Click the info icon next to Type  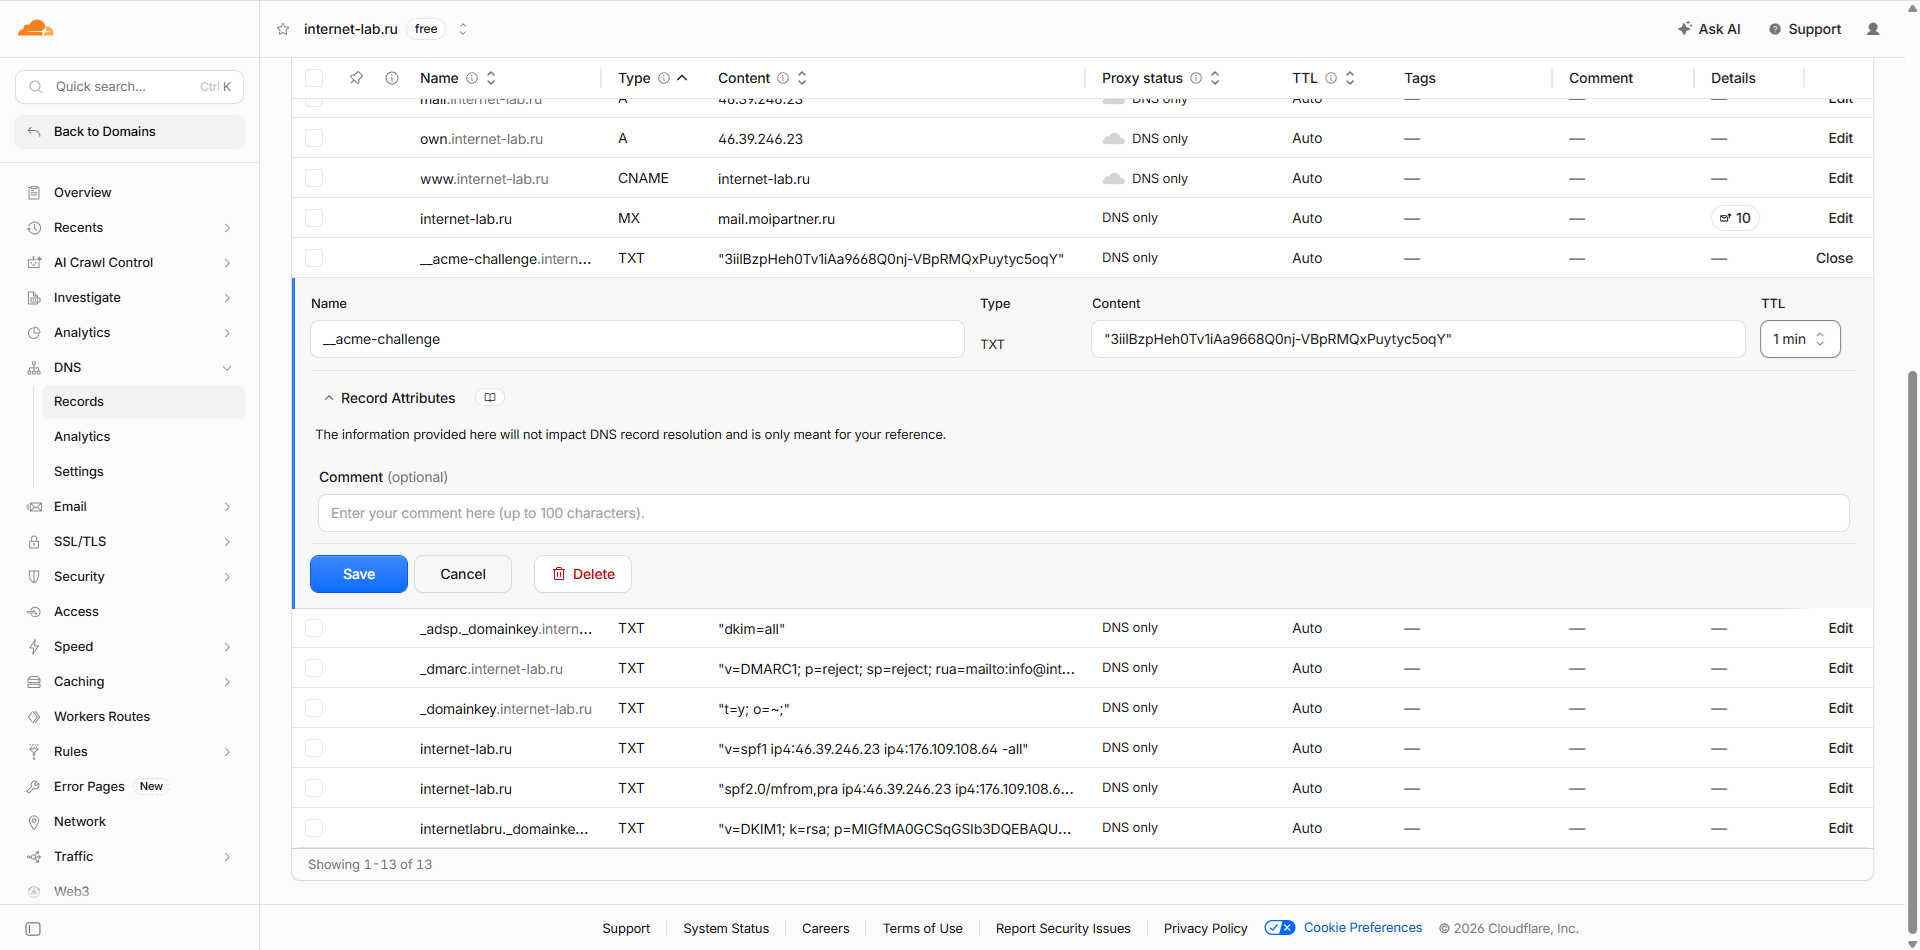(664, 78)
